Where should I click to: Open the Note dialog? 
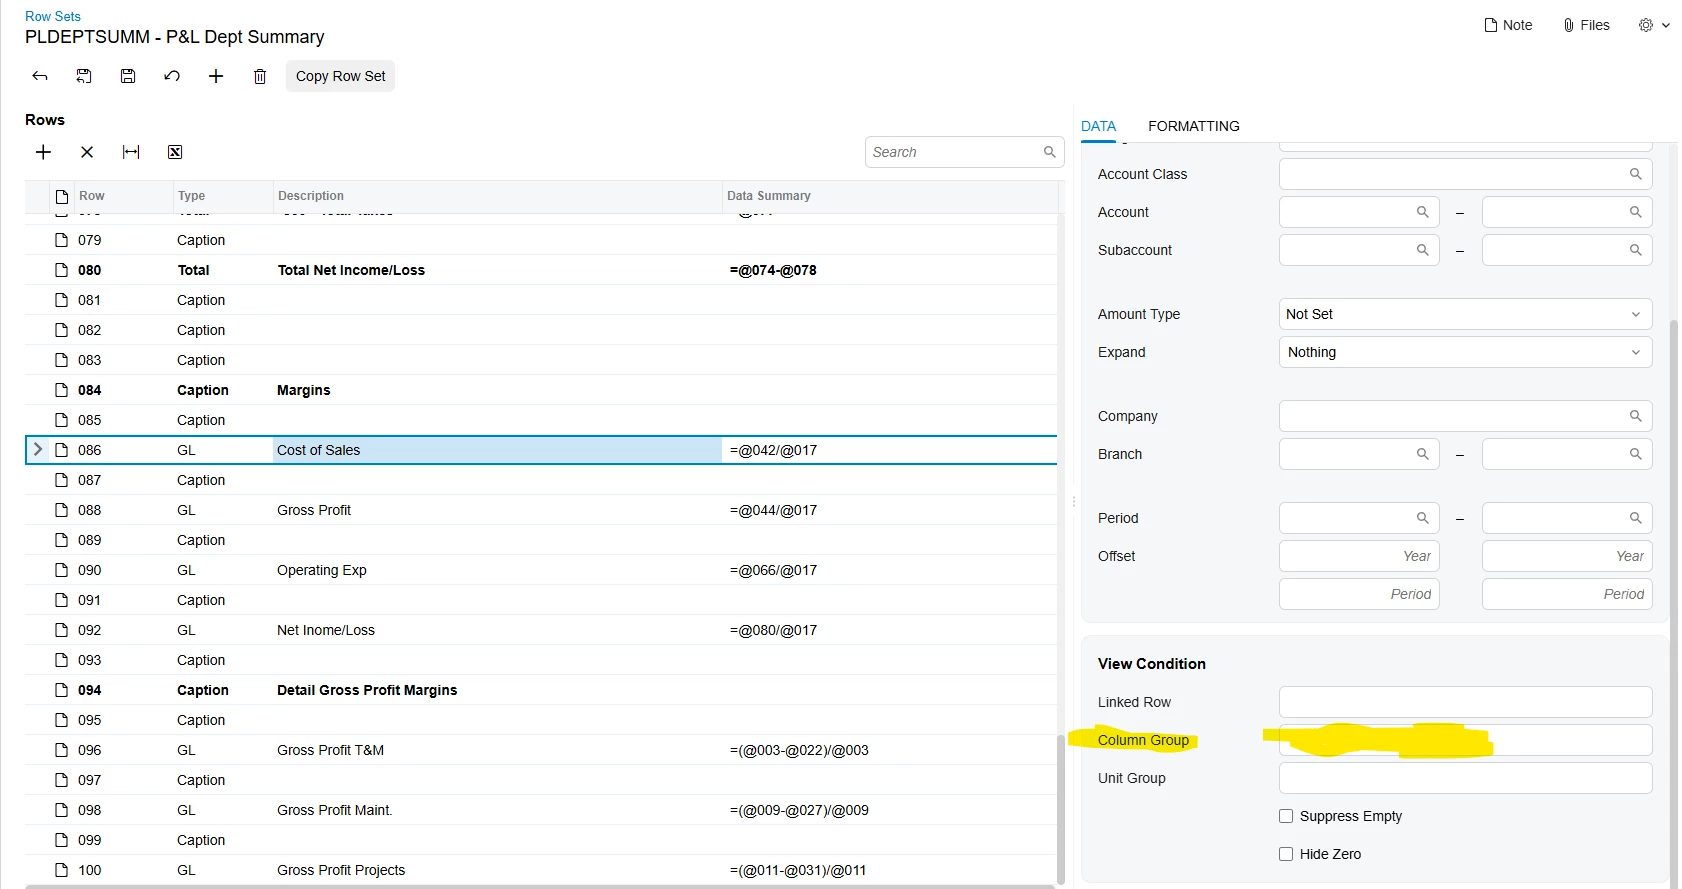(x=1508, y=25)
